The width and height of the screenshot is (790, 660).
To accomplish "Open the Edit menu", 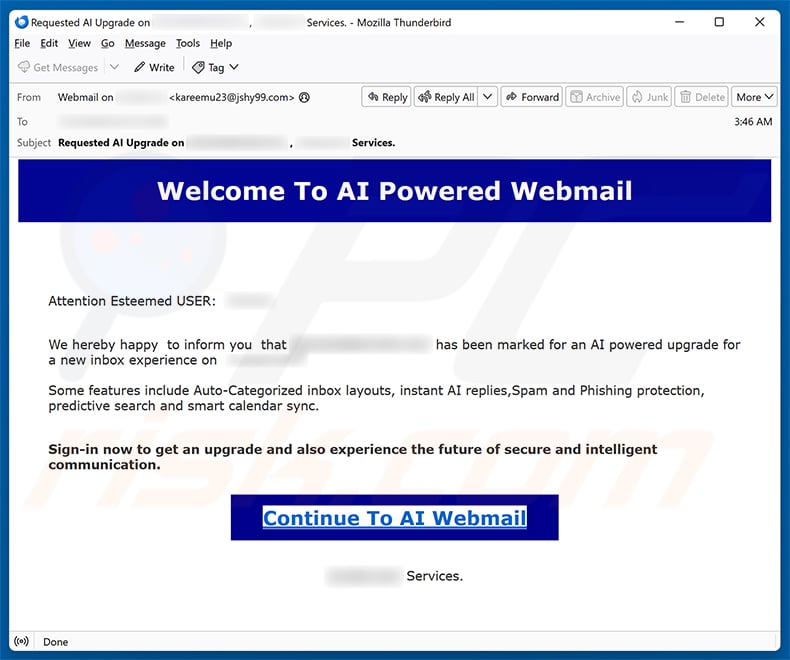I will click(x=49, y=43).
